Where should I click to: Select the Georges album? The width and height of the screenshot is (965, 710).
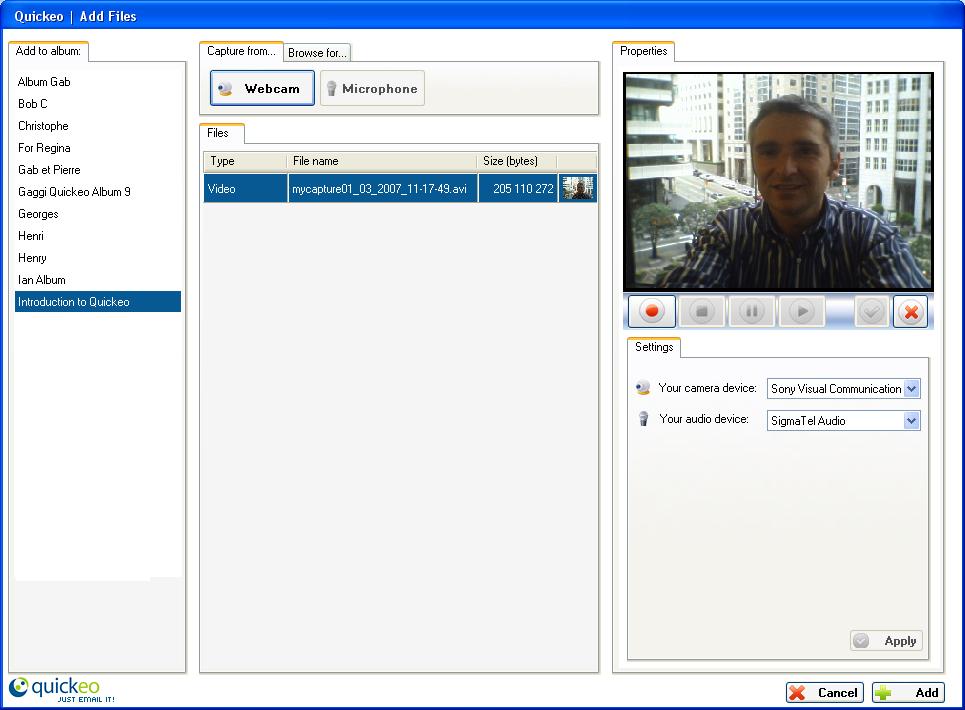click(98, 214)
